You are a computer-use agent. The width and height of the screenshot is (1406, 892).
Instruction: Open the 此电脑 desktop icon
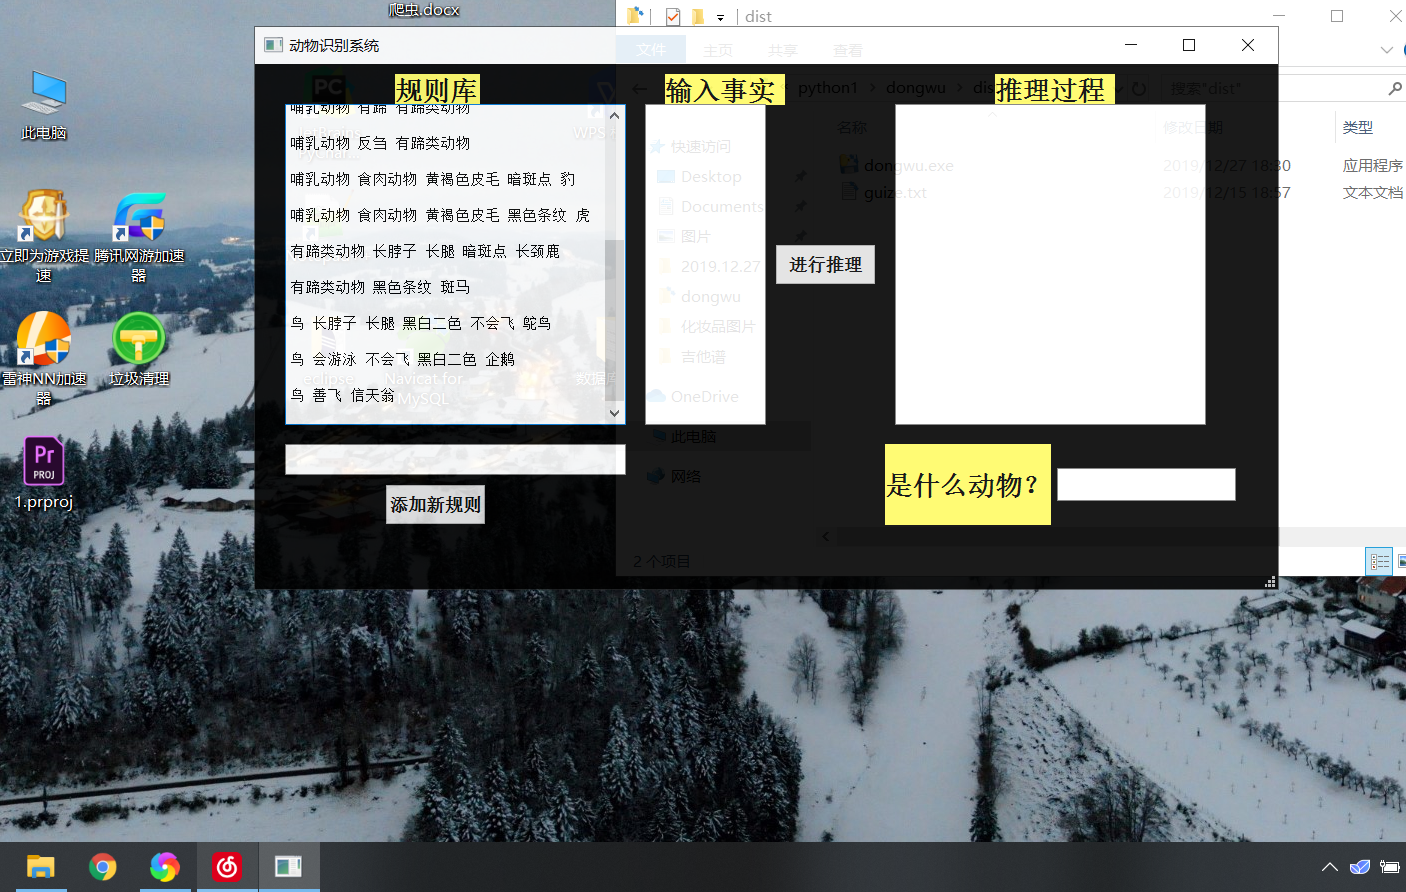pos(44,105)
